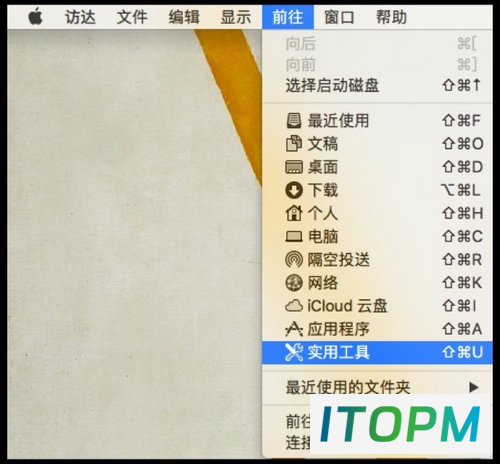The image size is (500, 464).
Task: Select the 个人 home house icon
Action: (294, 213)
